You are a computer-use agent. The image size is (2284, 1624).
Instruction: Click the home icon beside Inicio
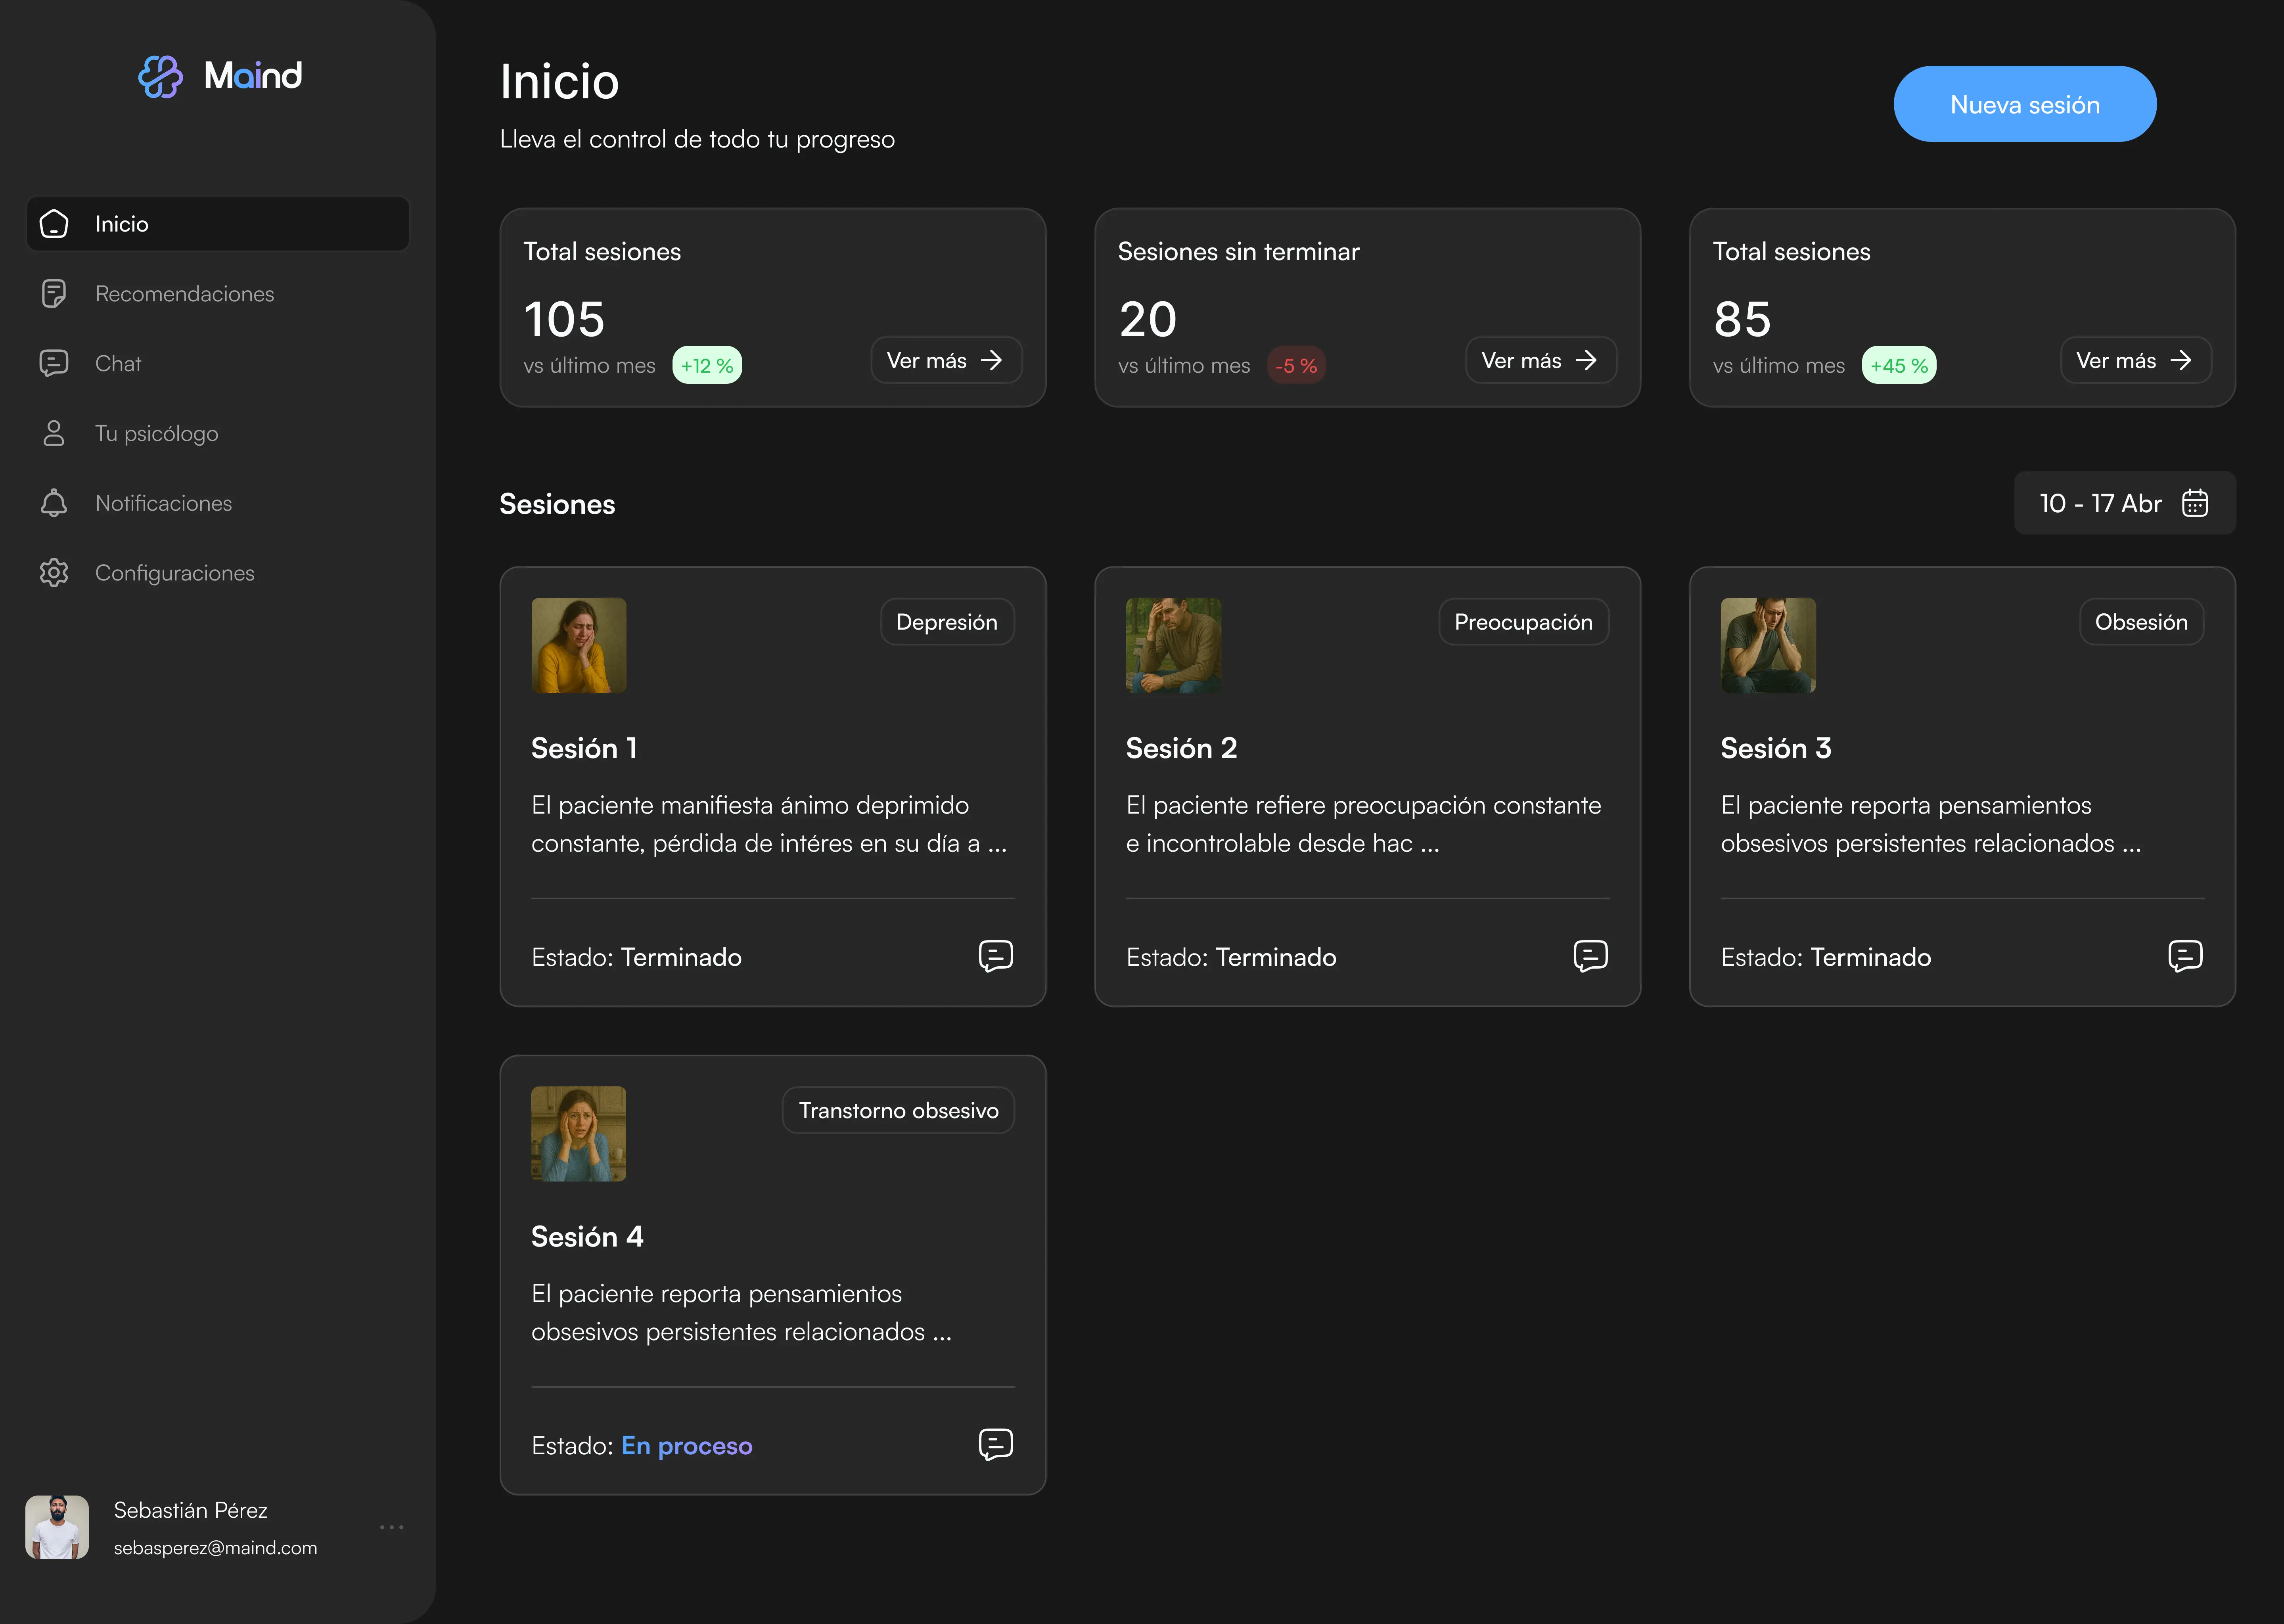[54, 224]
